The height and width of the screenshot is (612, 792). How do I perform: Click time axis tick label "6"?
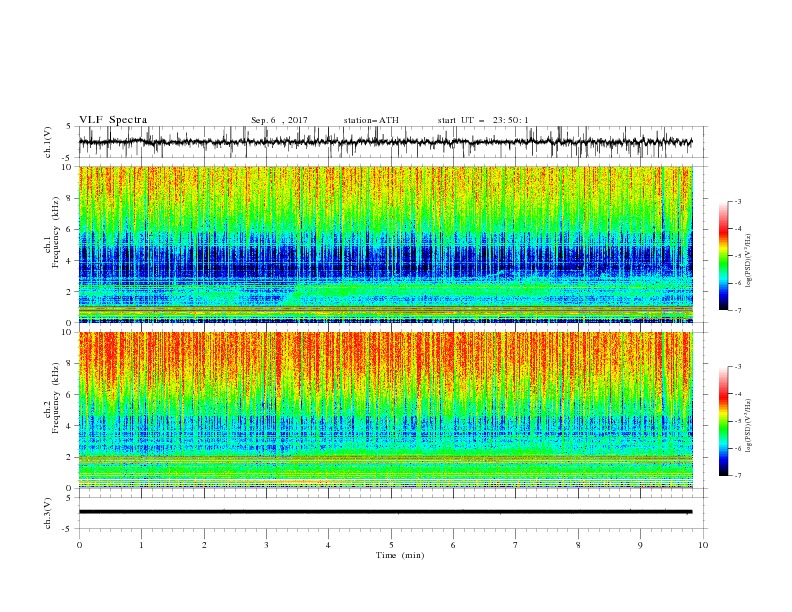tap(453, 545)
